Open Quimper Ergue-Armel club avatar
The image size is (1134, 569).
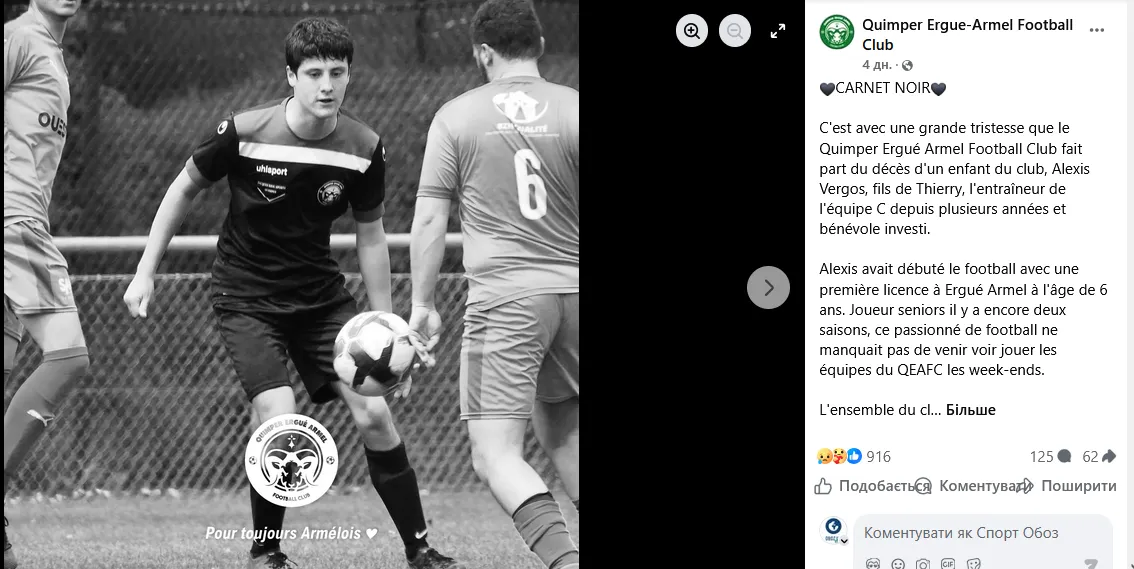click(x=837, y=33)
